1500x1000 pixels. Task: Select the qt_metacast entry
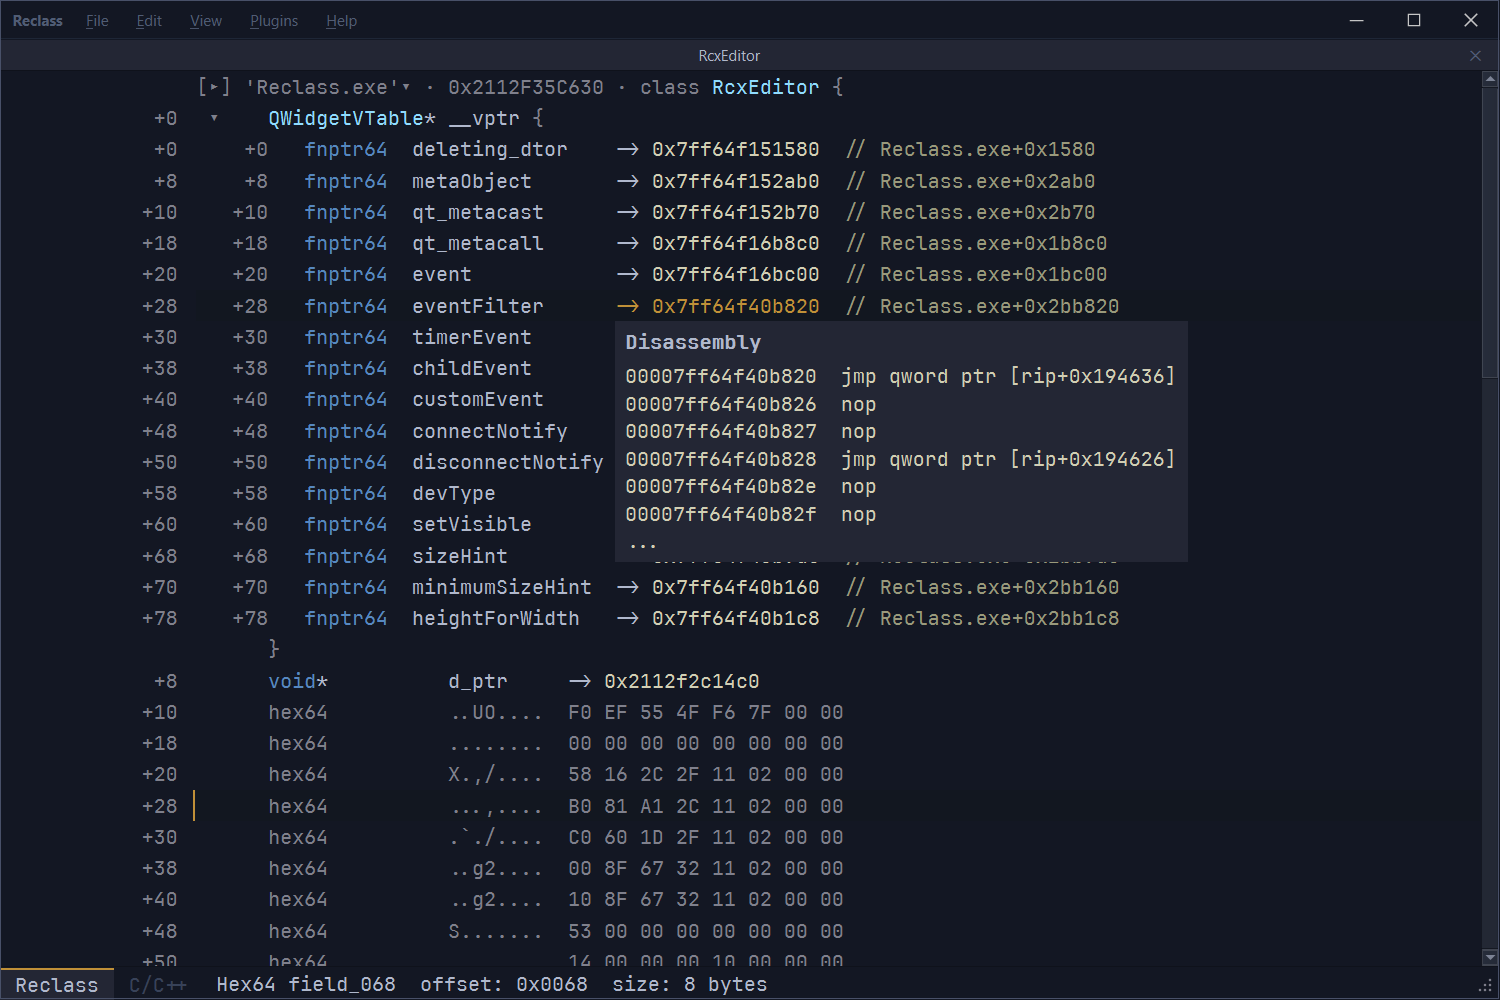coord(477,213)
